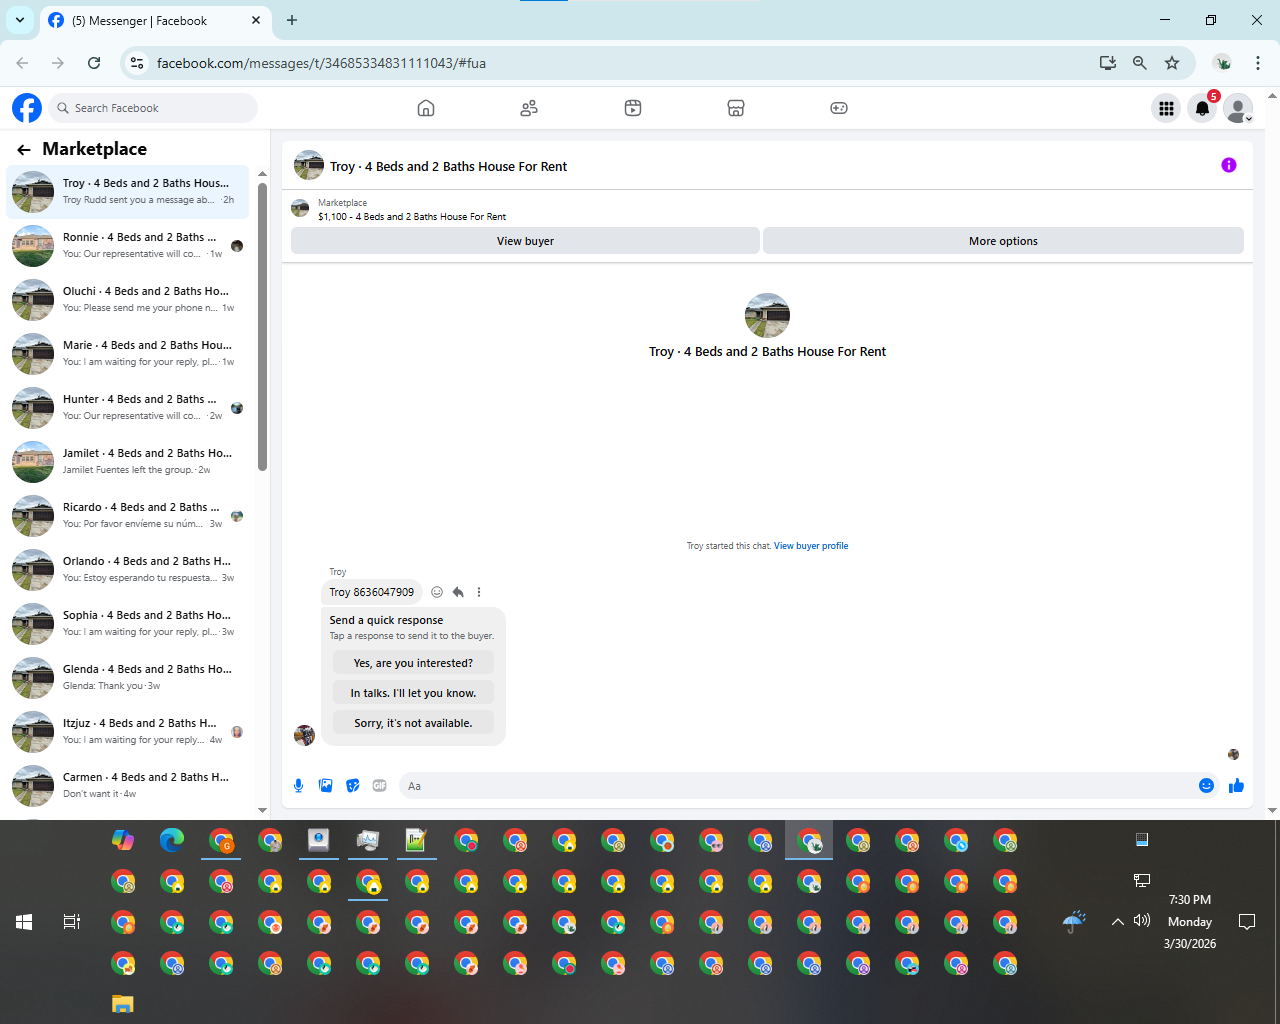Image resolution: width=1280 pixels, height=1024 pixels.
Task: Open the Windows notification center icon
Action: 1247,922
